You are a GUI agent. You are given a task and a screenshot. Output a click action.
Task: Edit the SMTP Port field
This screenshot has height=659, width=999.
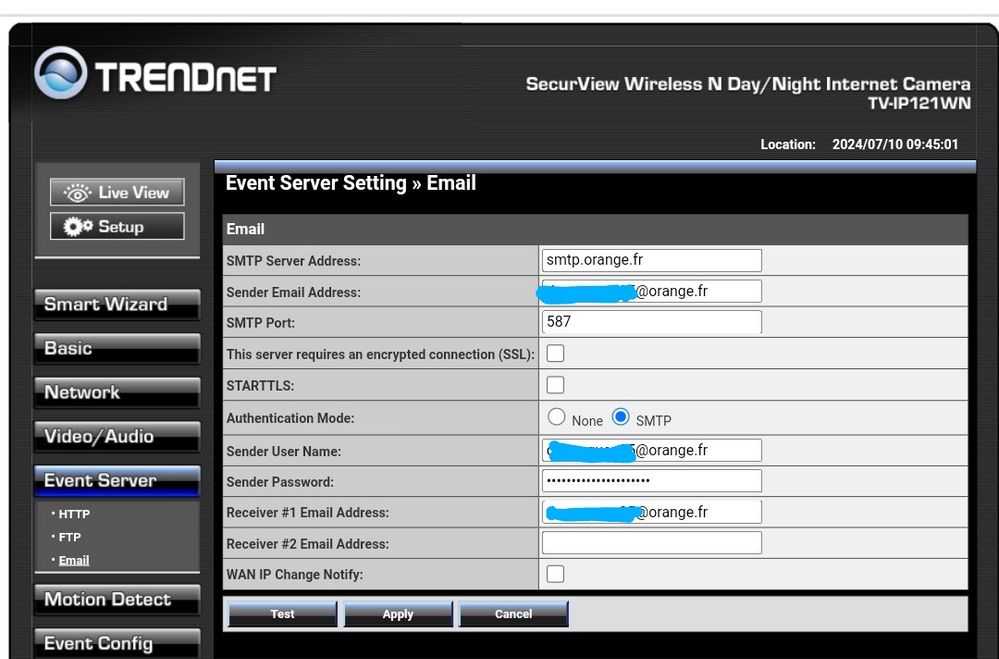click(x=652, y=322)
